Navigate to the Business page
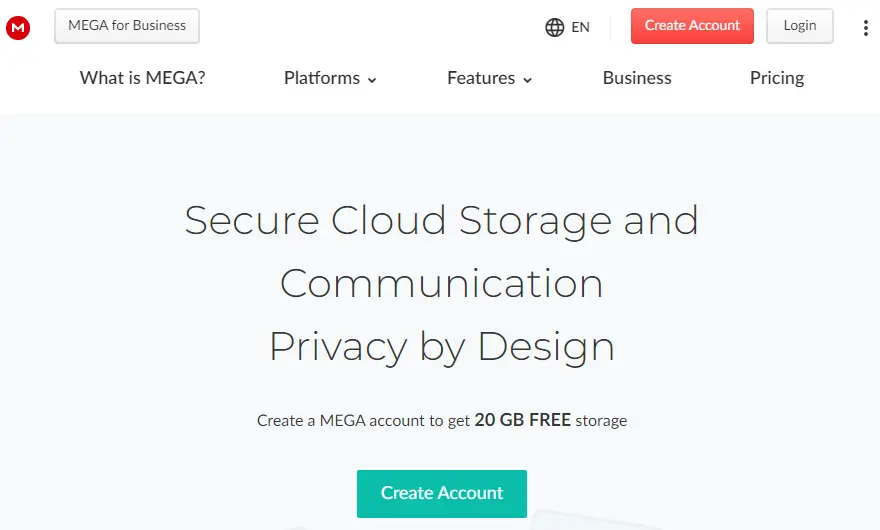This screenshot has width=880, height=530. [637, 78]
